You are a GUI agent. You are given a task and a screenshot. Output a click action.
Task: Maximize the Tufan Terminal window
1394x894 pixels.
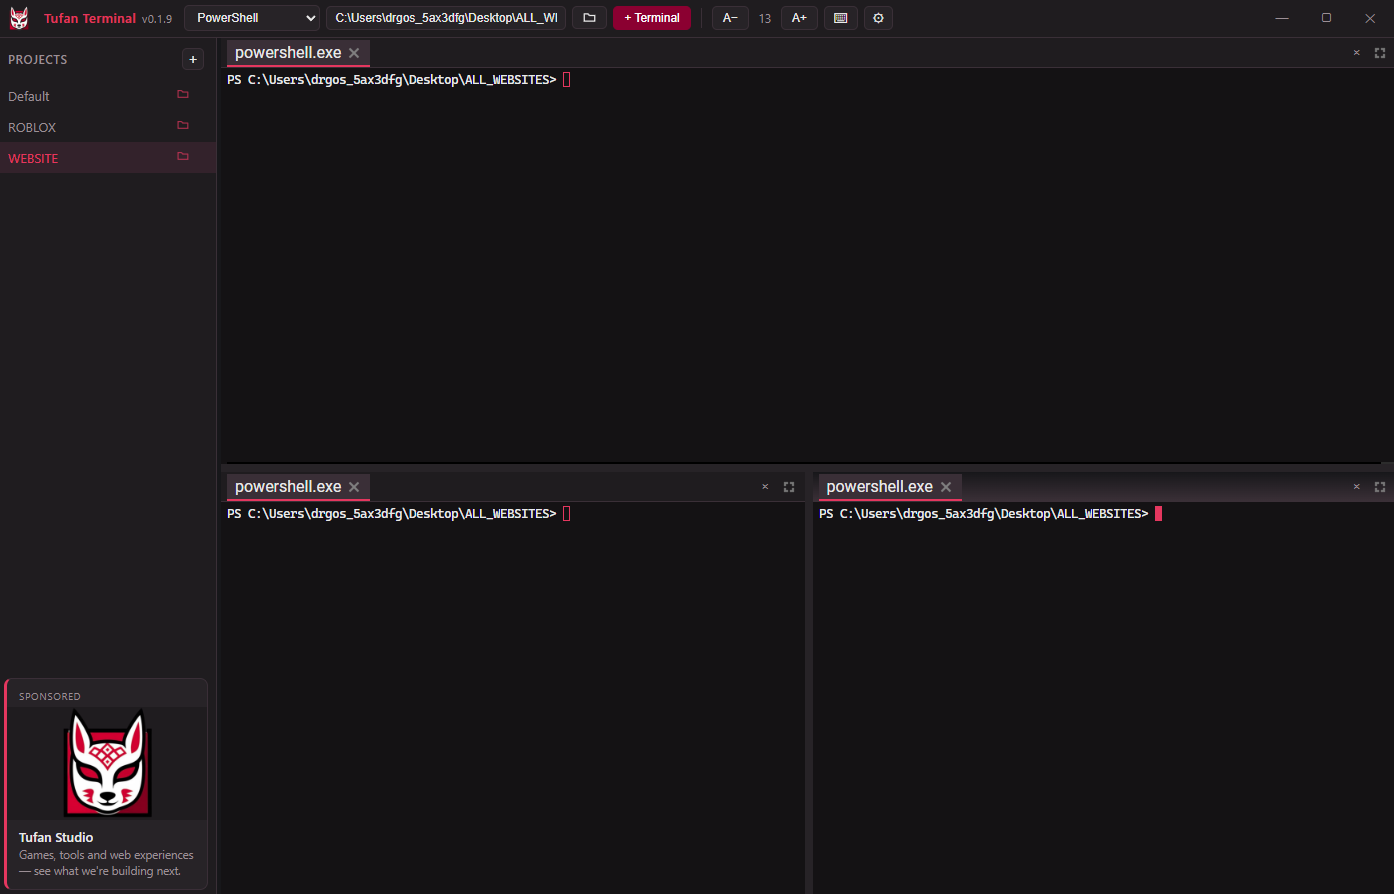coord(1326,18)
